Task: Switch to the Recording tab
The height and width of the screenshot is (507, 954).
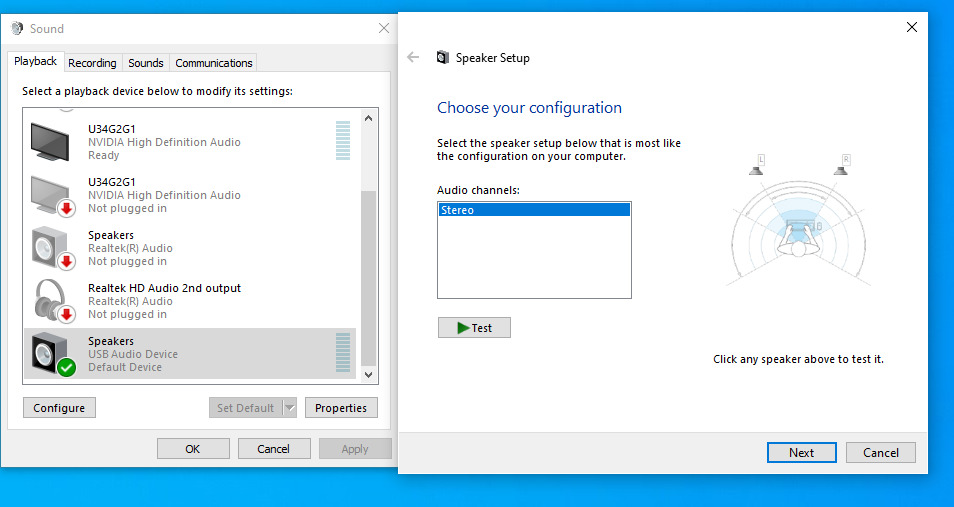Action: [92, 63]
